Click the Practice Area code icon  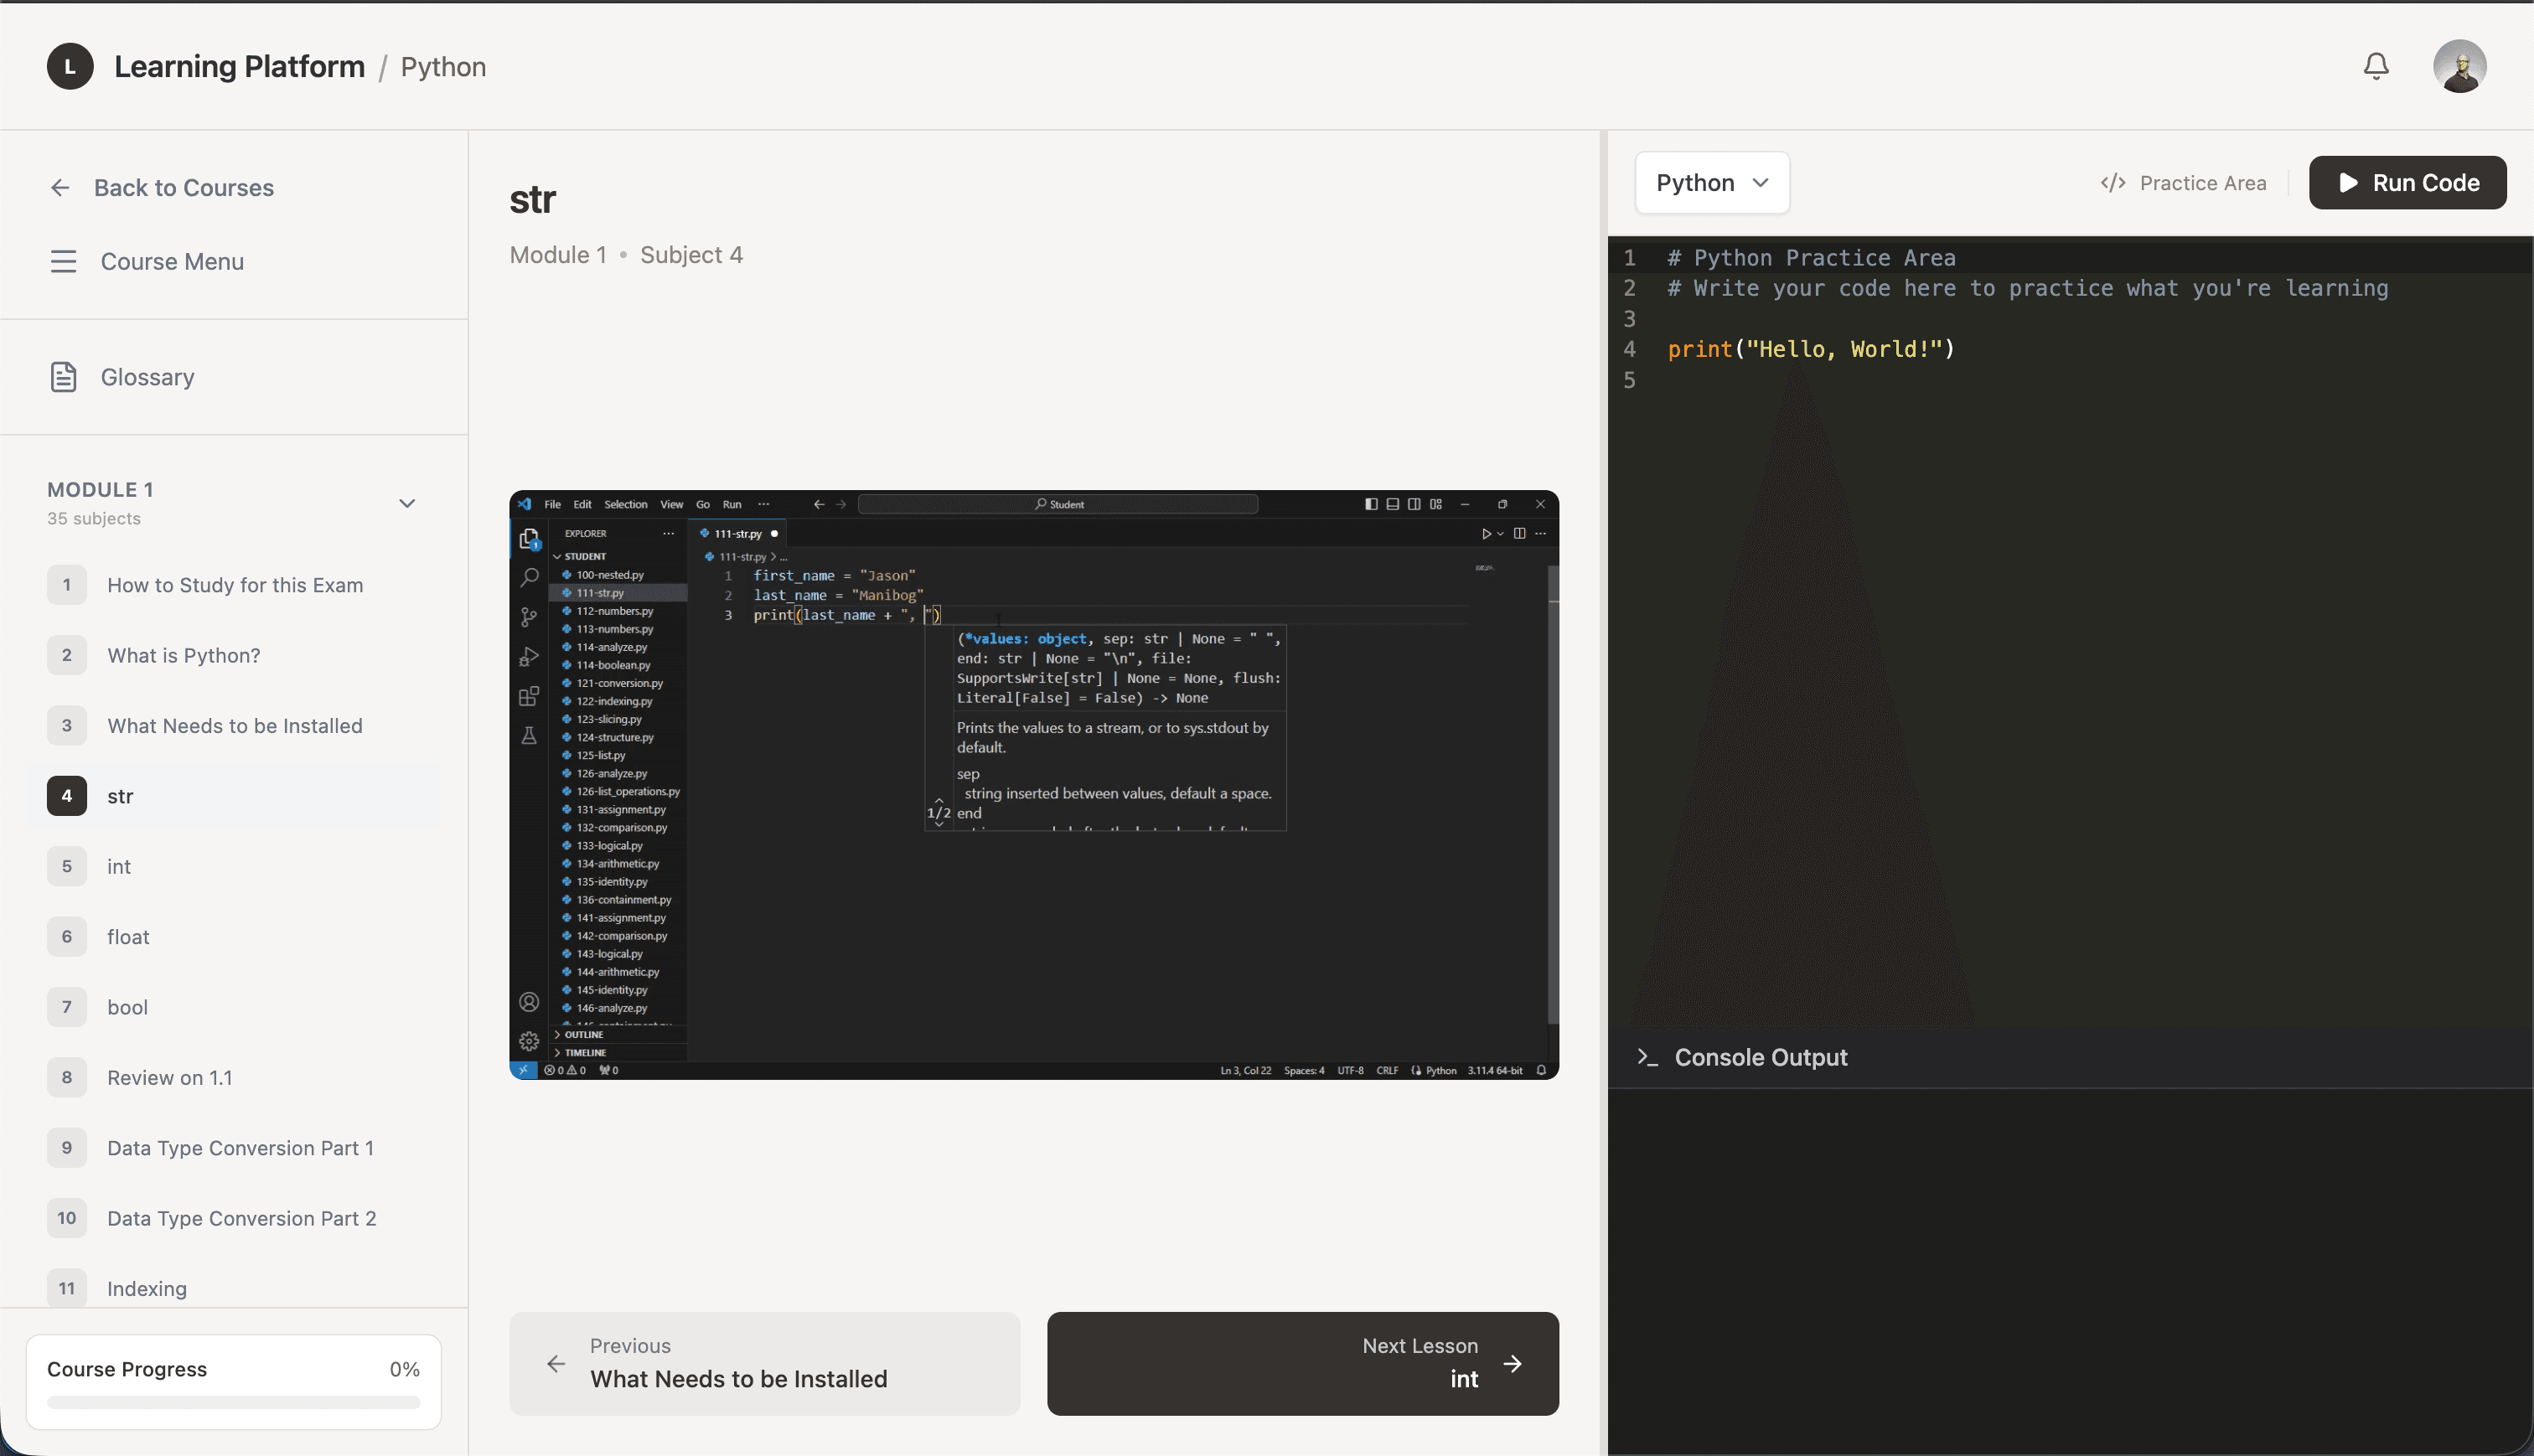(x=2112, y=183)
